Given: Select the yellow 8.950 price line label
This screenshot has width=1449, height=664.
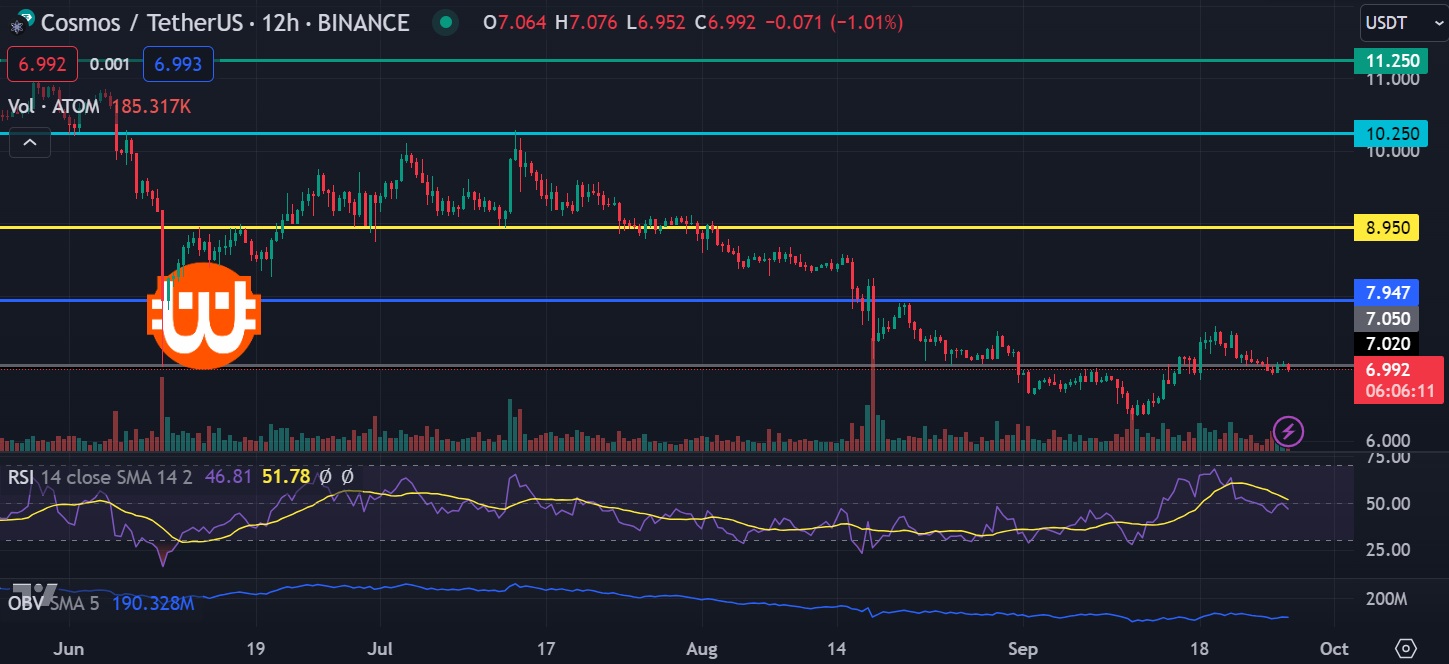Looking at the screenshot, I should [1386, 228].
